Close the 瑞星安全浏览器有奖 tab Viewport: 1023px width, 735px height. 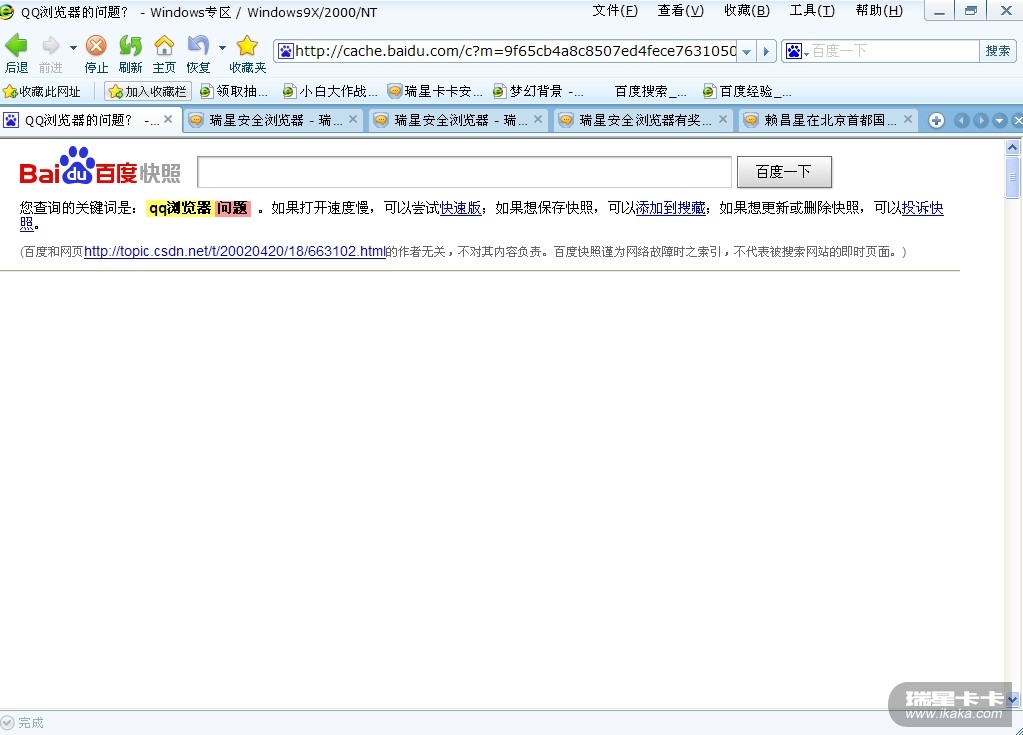[x=723, y=119]
